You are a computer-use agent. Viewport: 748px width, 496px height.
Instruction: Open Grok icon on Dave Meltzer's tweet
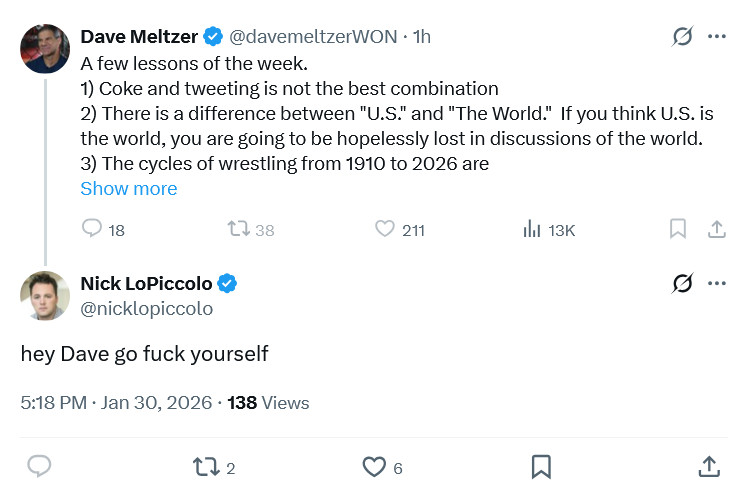pyautogui.click(x=682, y=37)
